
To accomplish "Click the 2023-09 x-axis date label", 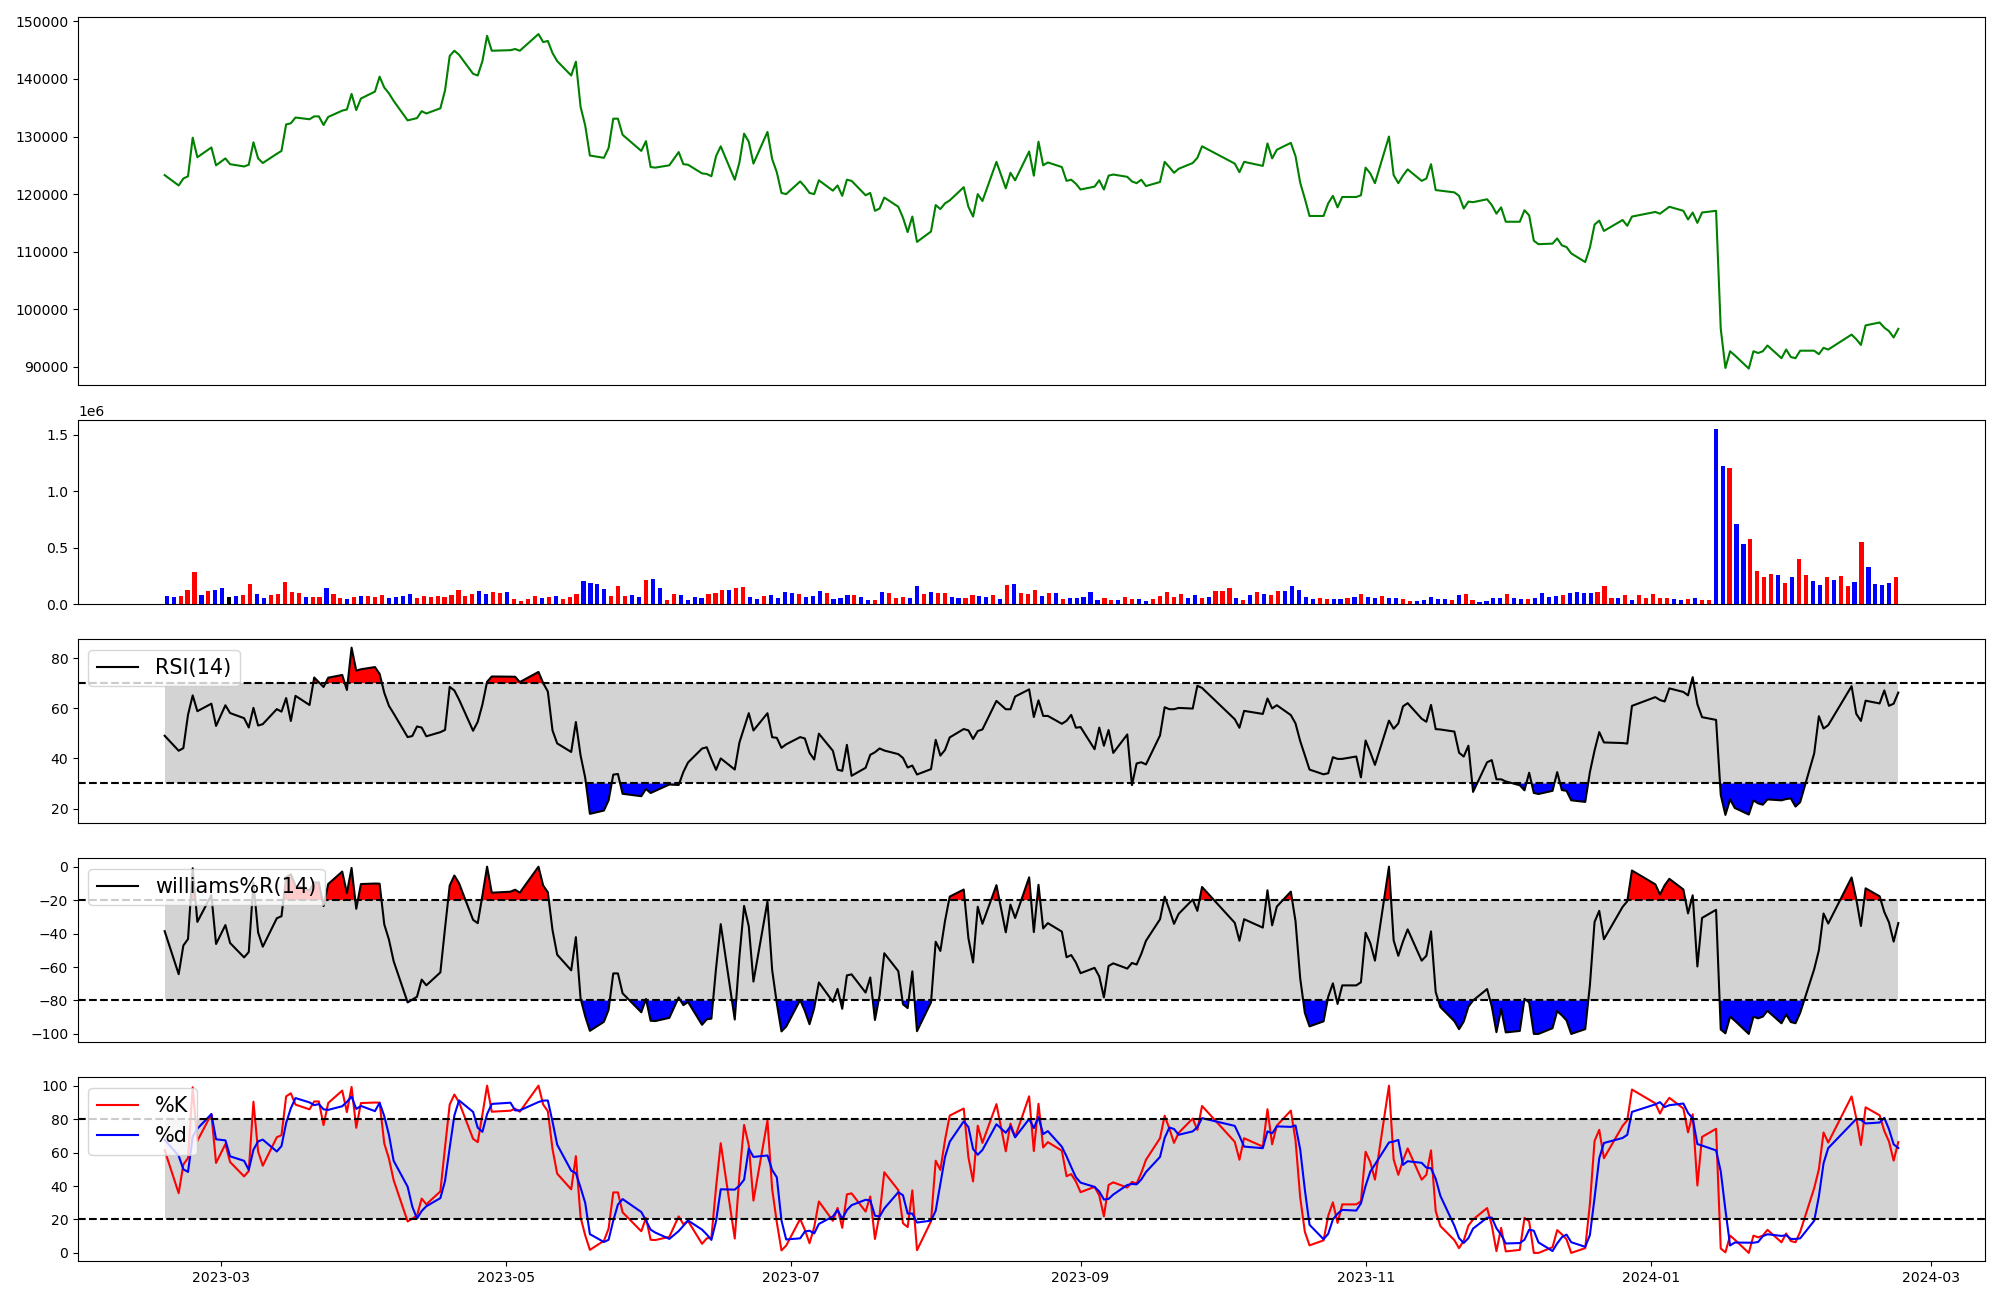I will coord(1080,1276).
